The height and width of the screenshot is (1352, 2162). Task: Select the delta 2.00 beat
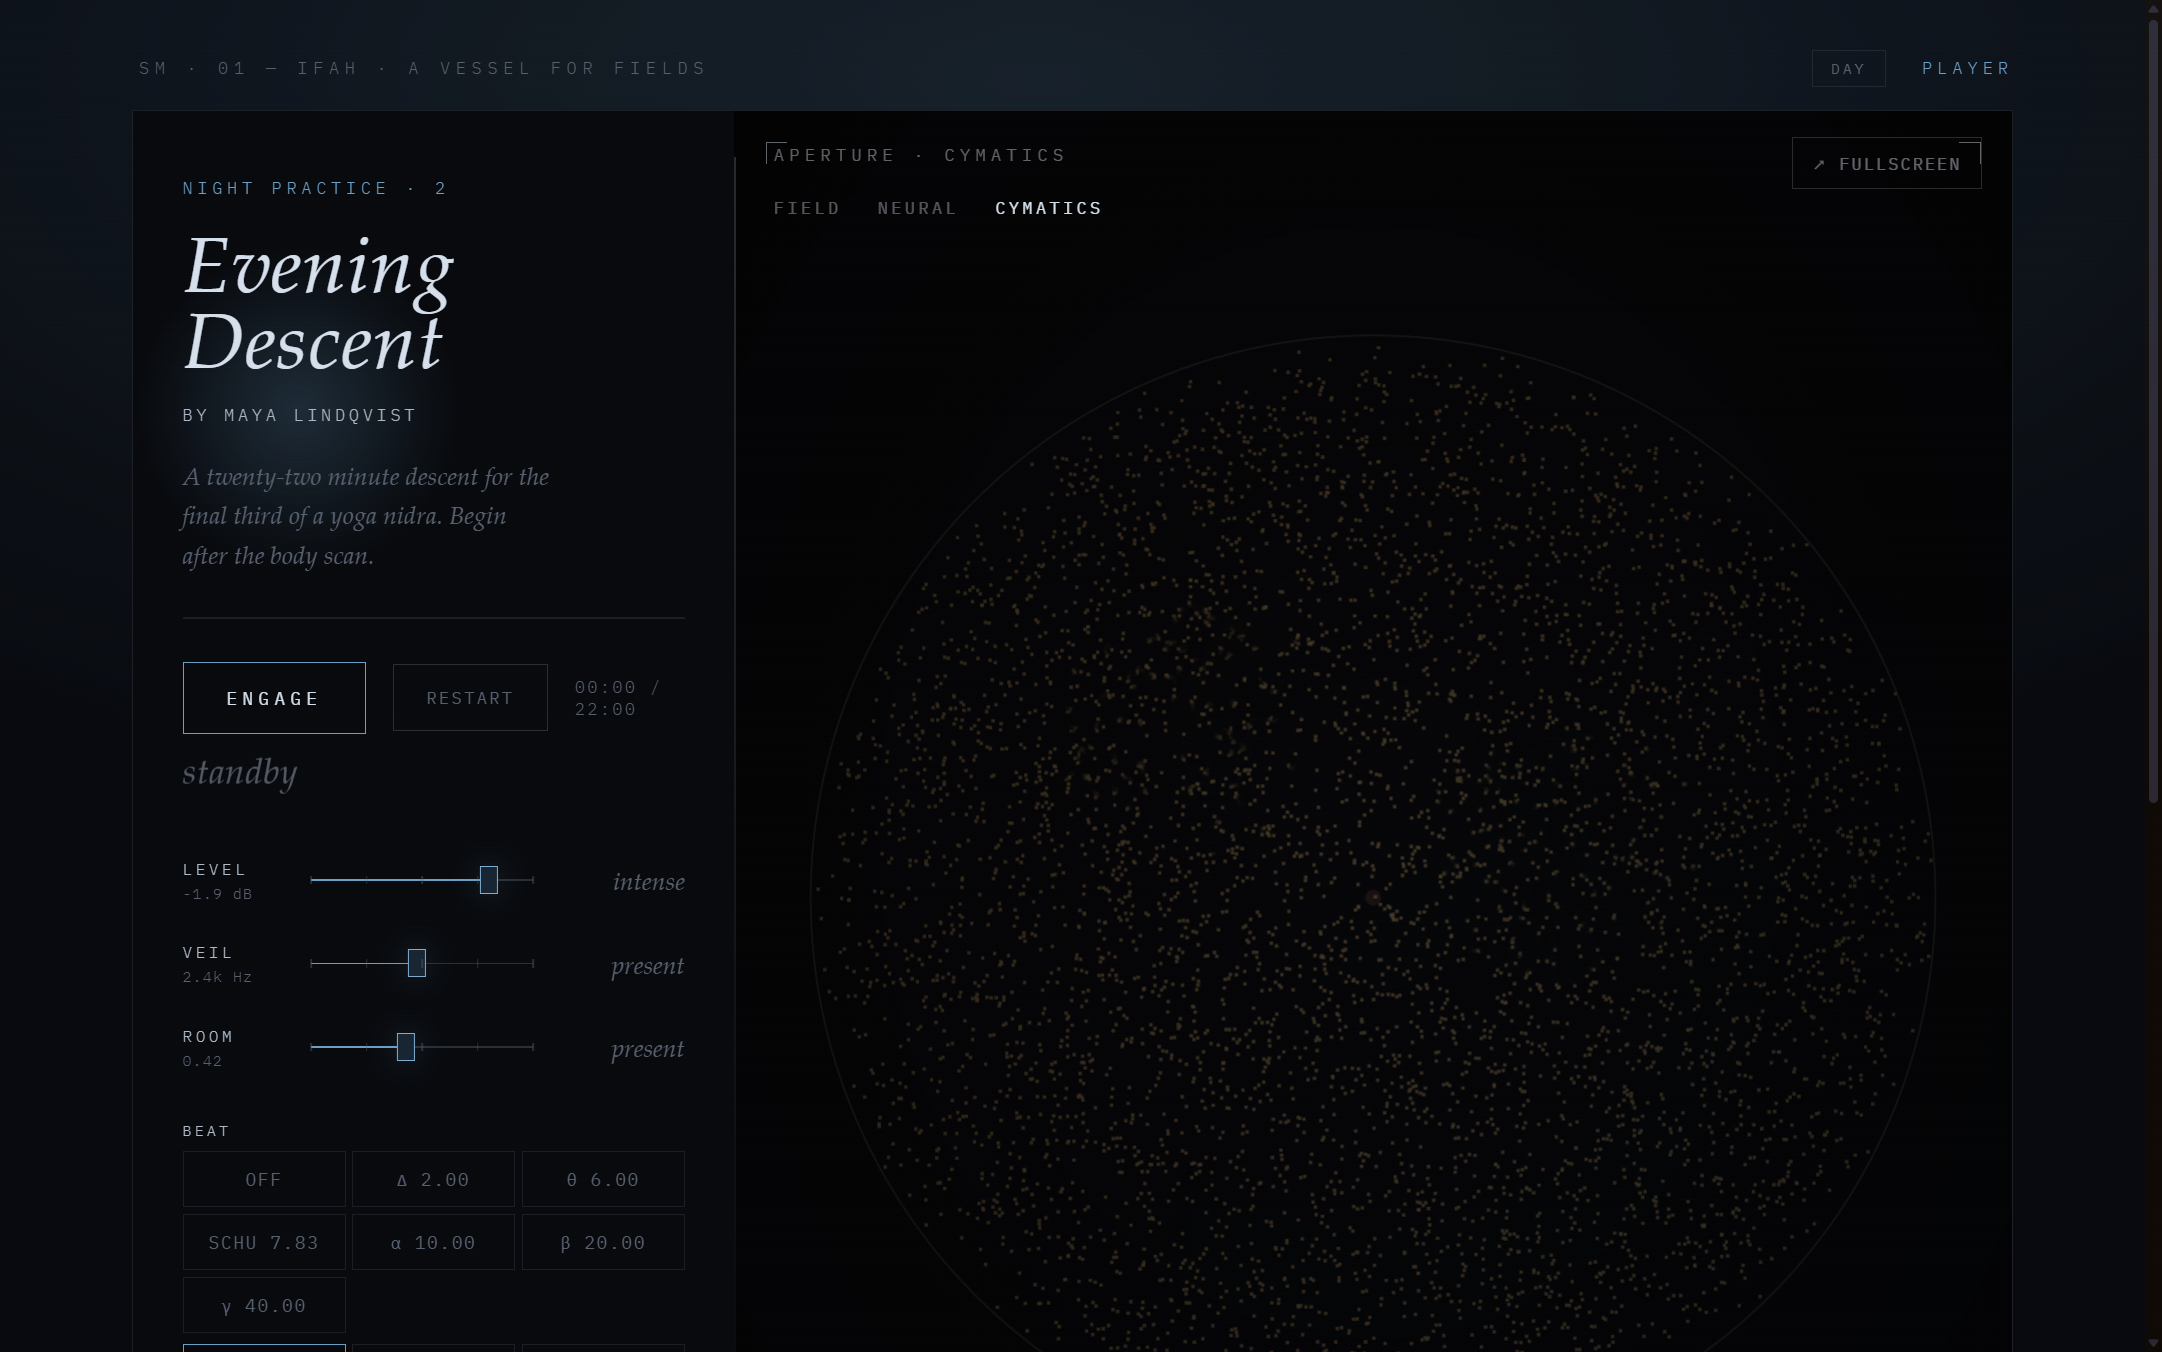point(433,1179)
